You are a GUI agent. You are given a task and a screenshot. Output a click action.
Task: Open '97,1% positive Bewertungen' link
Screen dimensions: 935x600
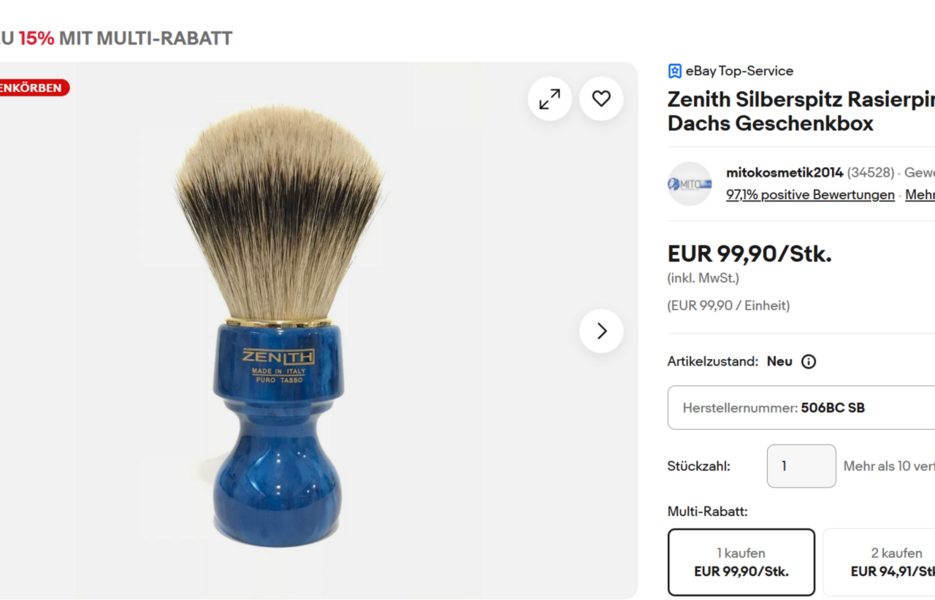point(810,194)
